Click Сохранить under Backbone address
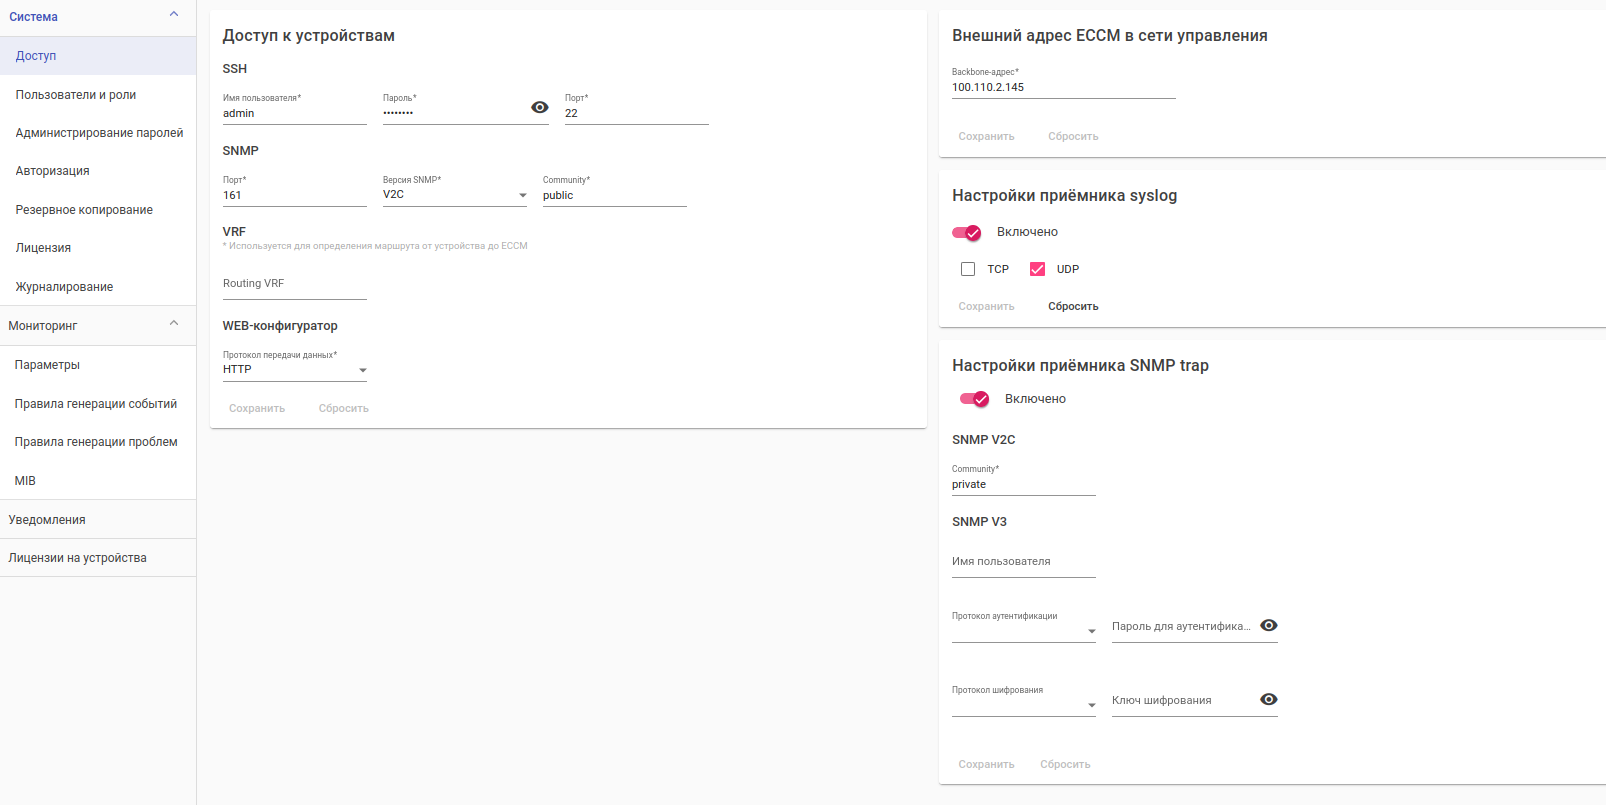 click(986, 137)
